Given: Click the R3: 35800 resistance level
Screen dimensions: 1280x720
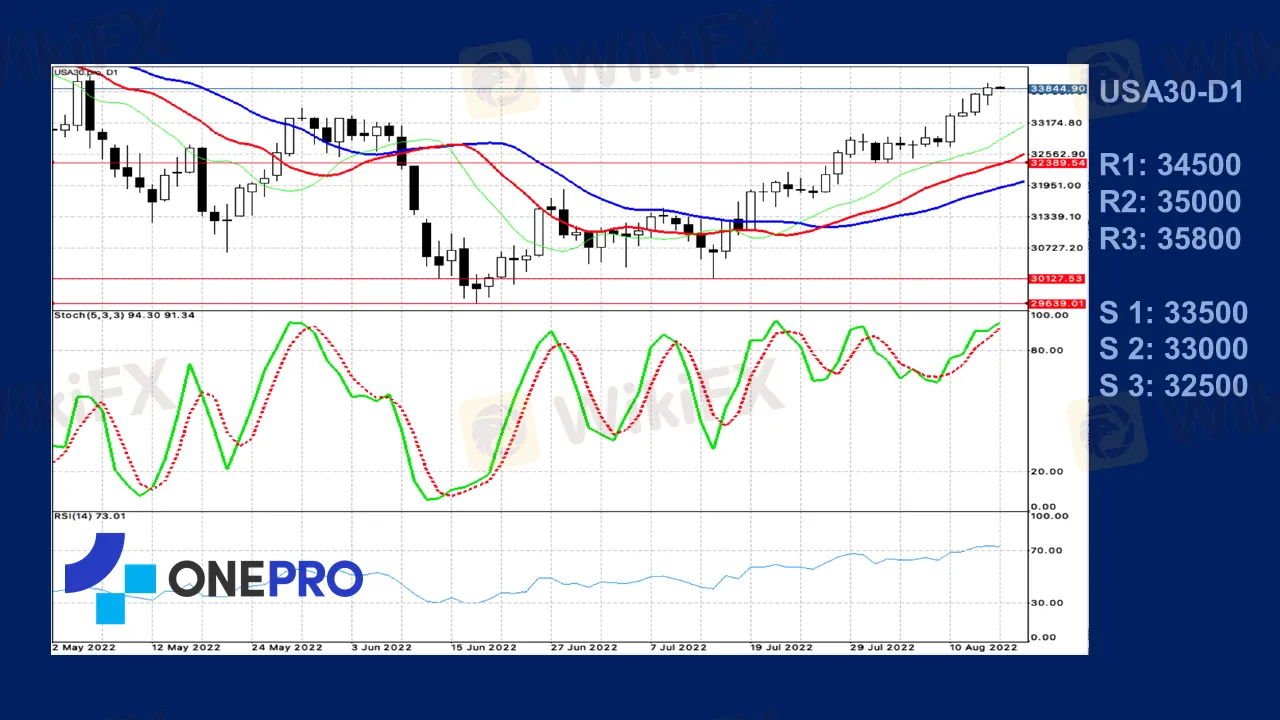Looking at the screenshot, I should [1169, 239].
